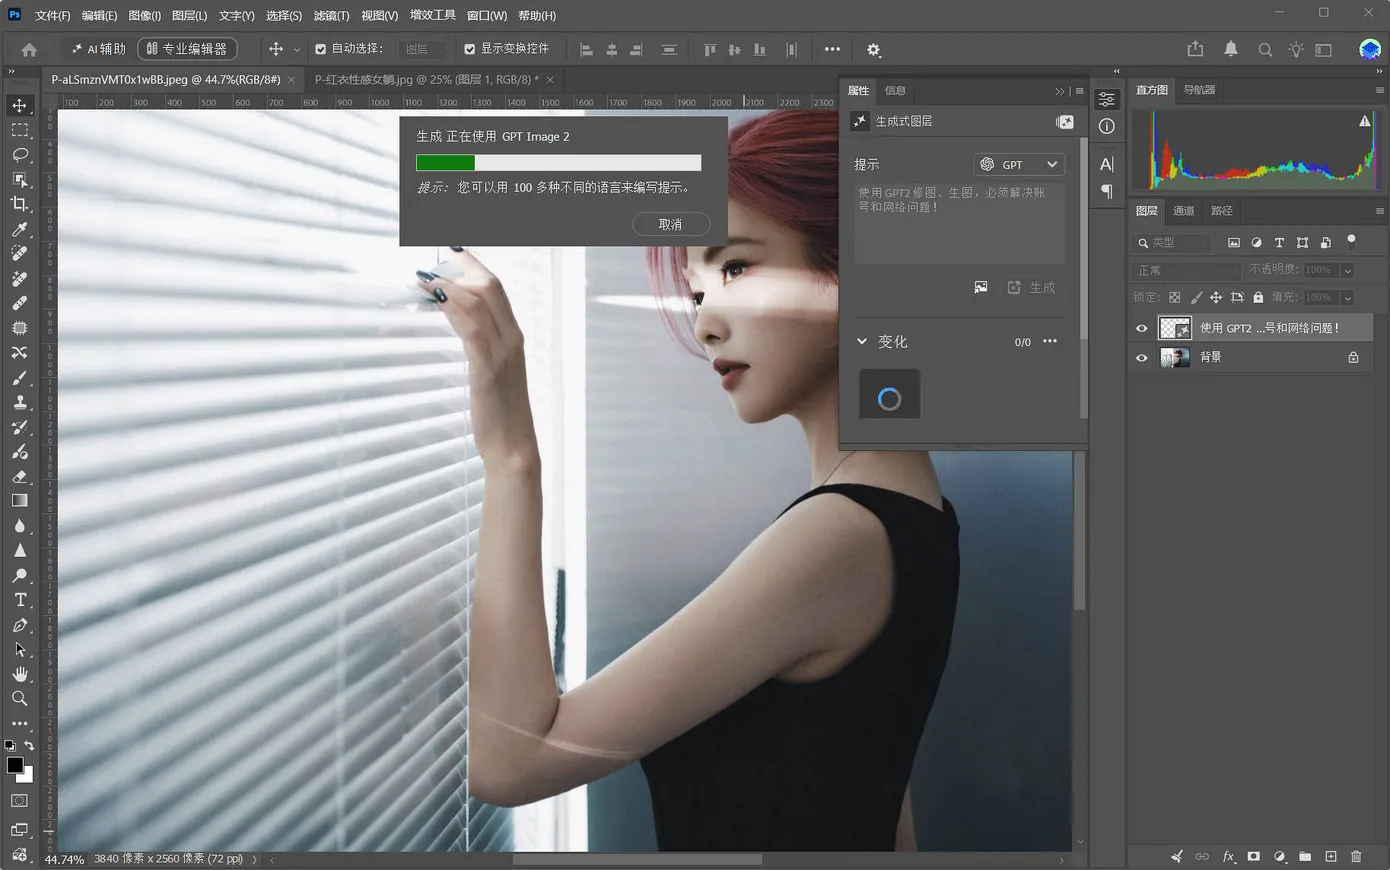Open the 滤镜(T) menu
This screenshot has width=1390, height=870.
(331, 15)
